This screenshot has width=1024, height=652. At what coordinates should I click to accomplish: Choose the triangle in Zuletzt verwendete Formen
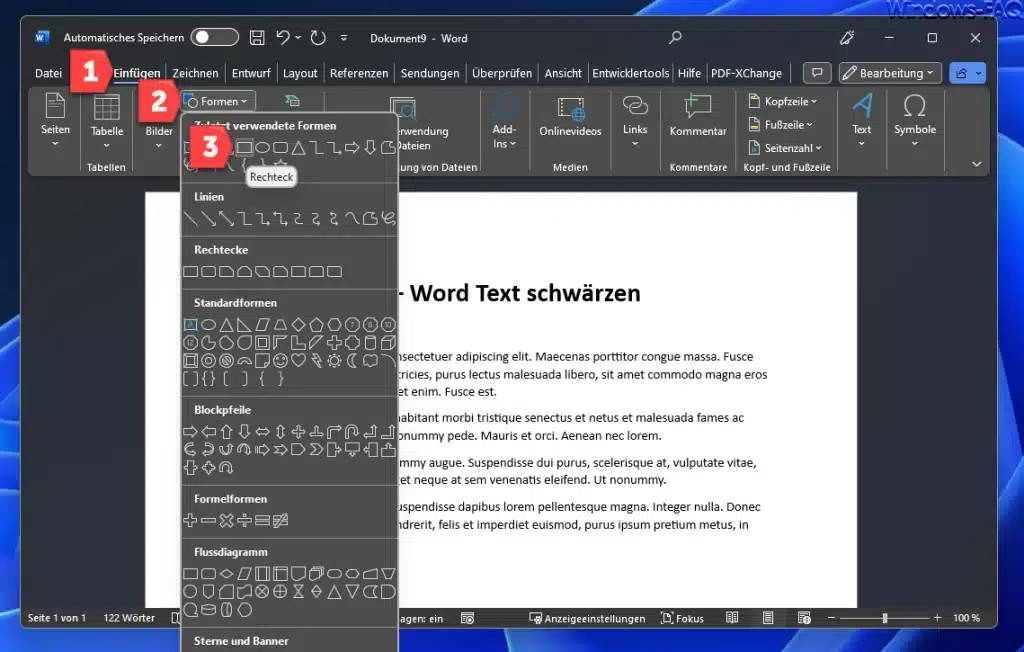click(x=298, y=148)
